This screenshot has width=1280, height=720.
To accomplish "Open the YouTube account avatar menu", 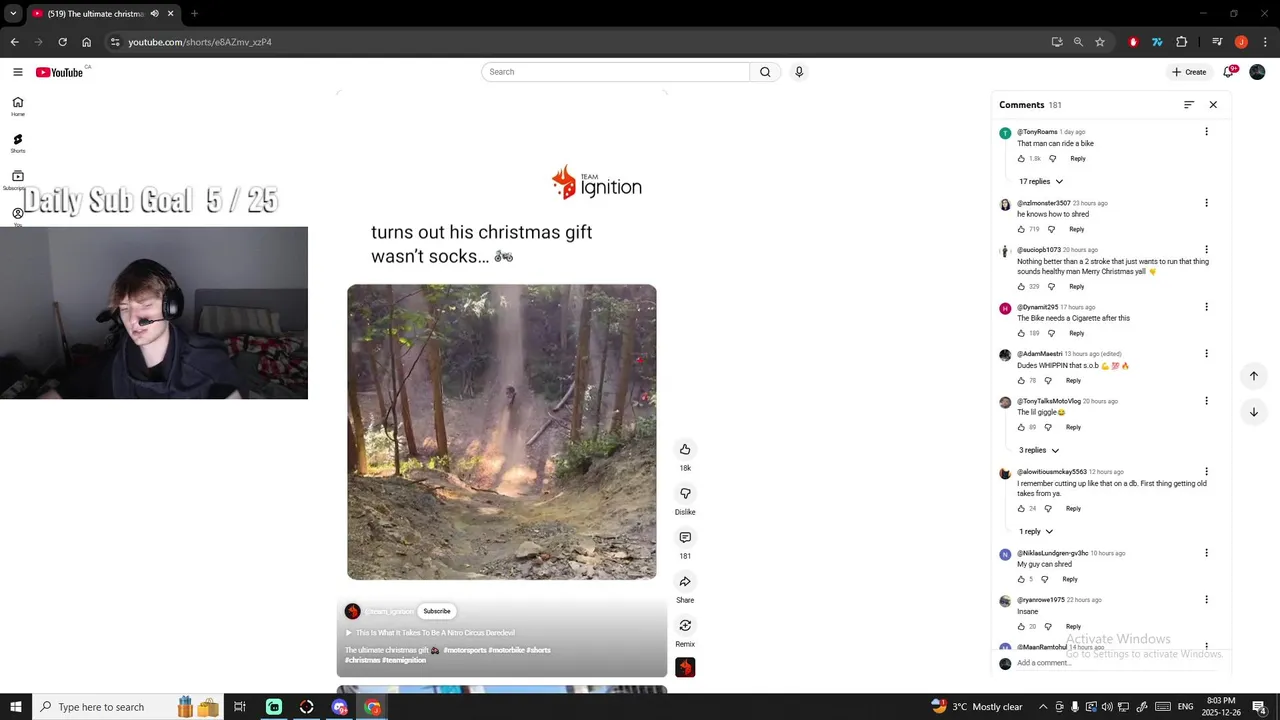I will pyautogui.click(x=1258, y=72).
